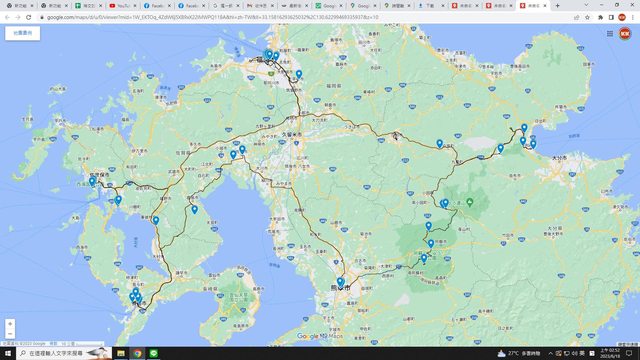
Task: Reload the page
Action: [29, 17]
